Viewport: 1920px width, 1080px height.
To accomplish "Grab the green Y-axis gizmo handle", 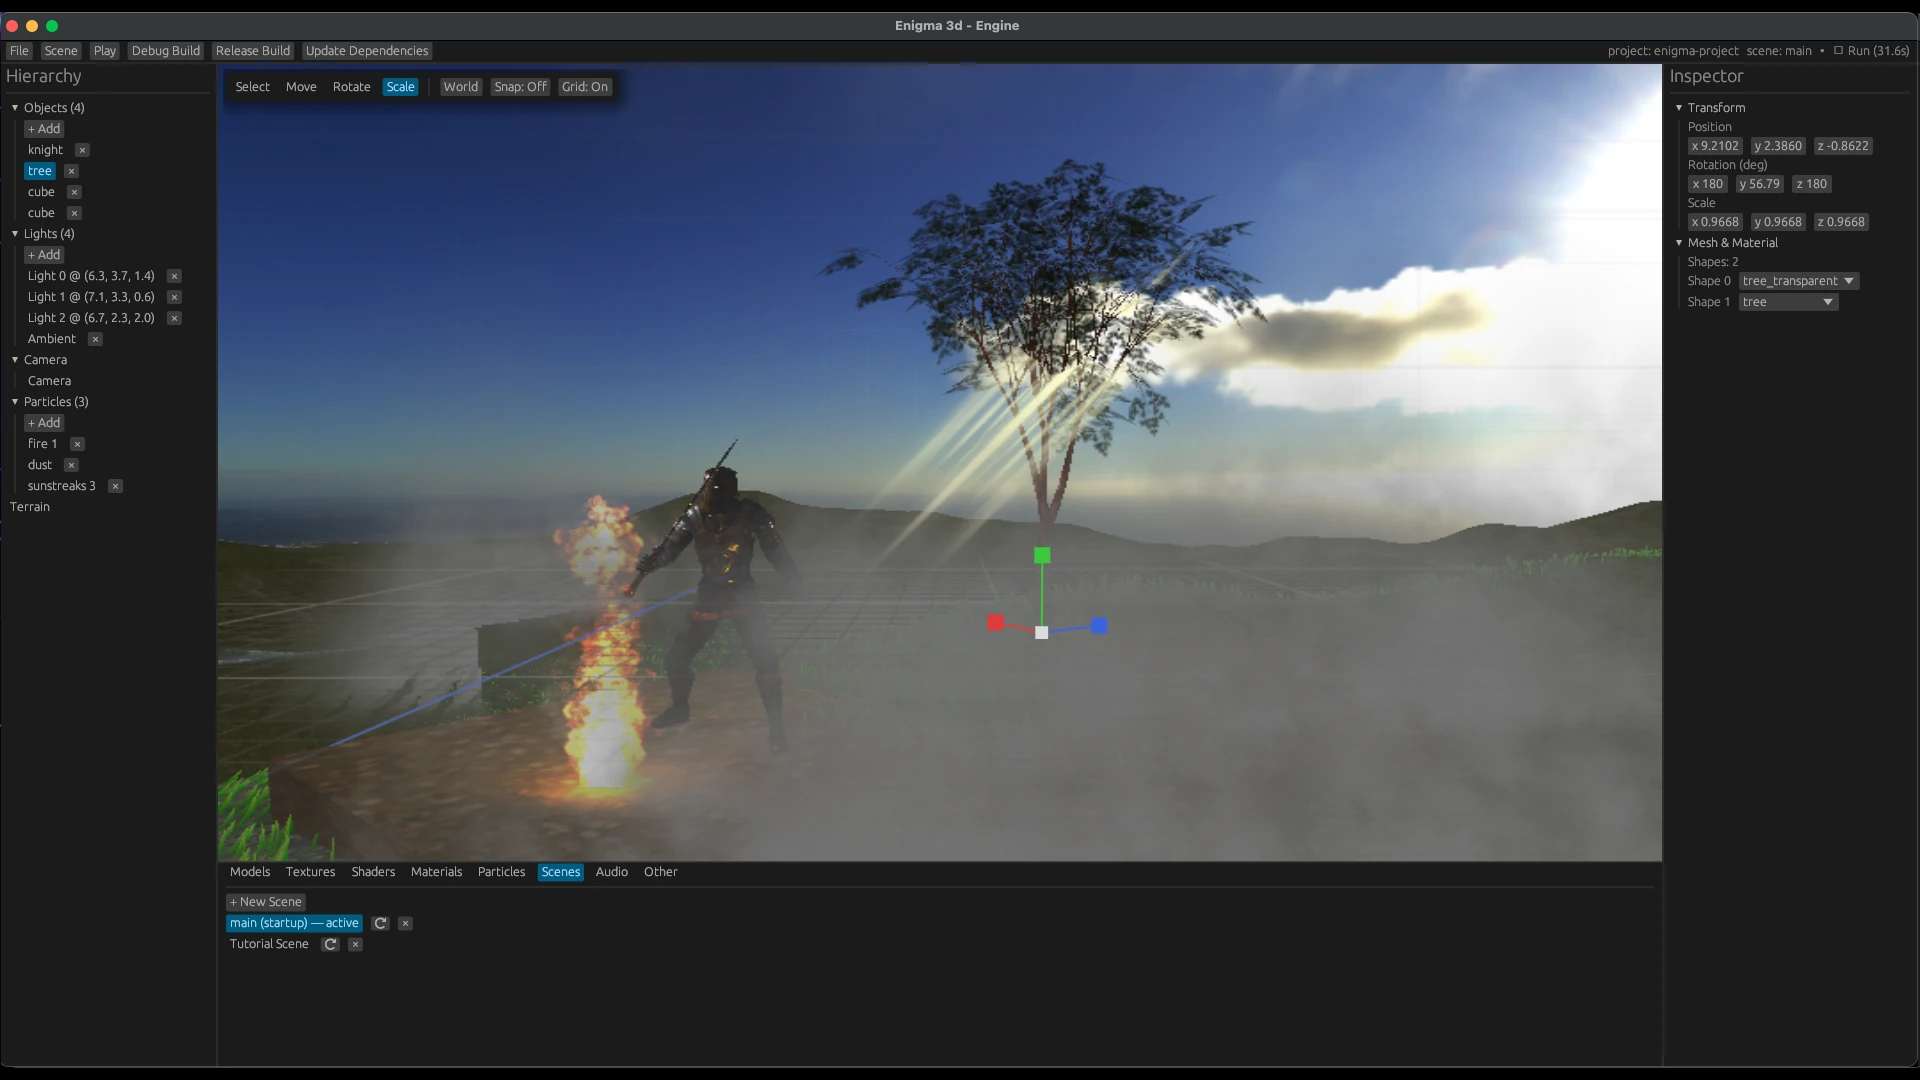I will (1042, 555).
